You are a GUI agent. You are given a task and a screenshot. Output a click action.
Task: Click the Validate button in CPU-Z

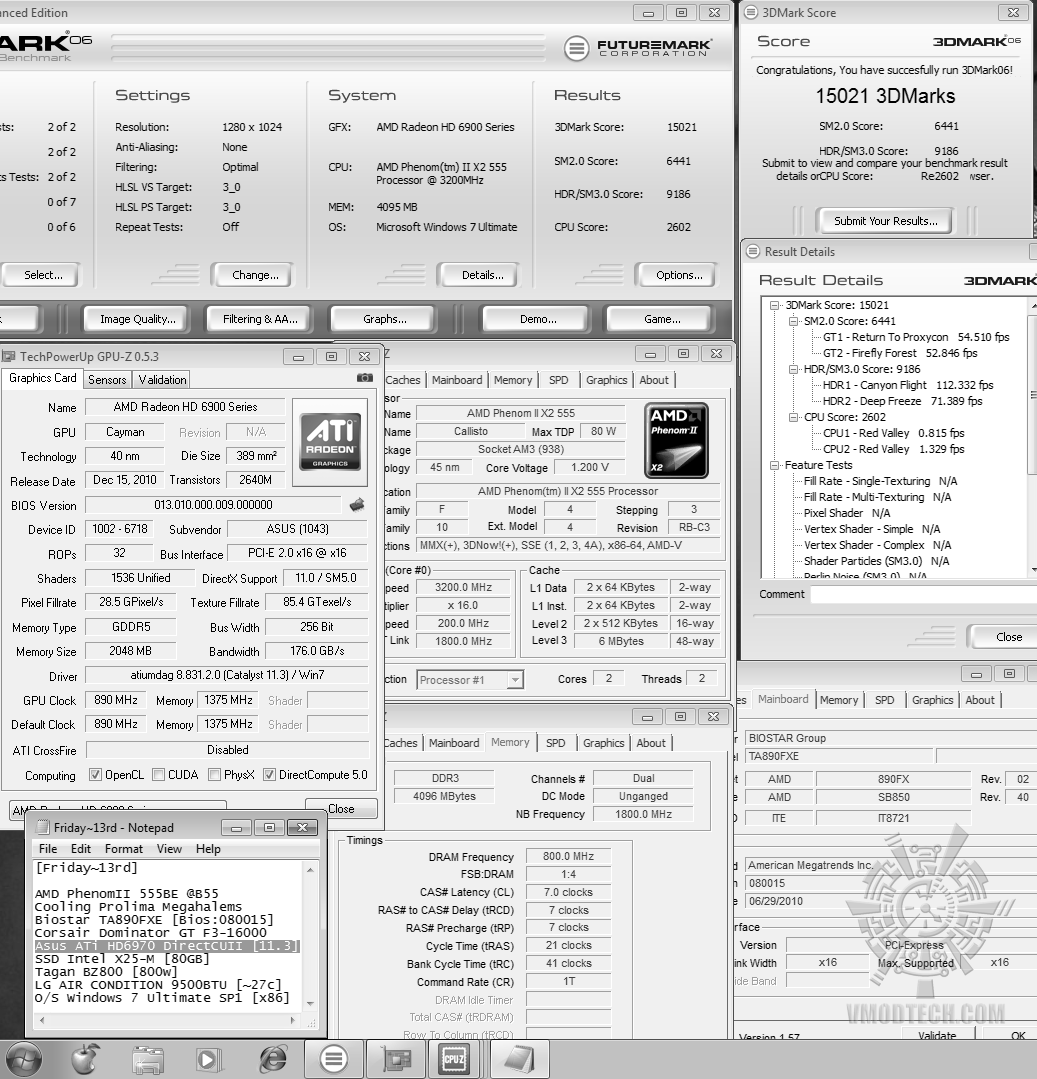pyautogui.click(x=937, y=1034)
